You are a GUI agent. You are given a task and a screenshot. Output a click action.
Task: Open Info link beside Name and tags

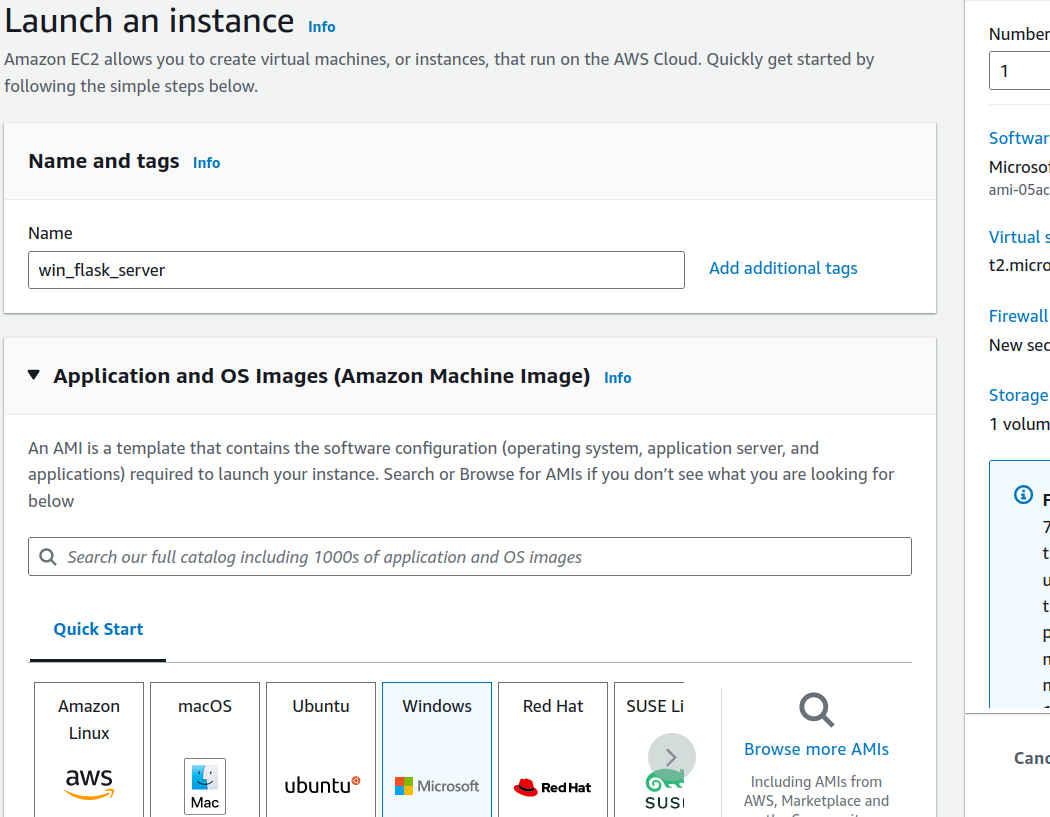206,163
